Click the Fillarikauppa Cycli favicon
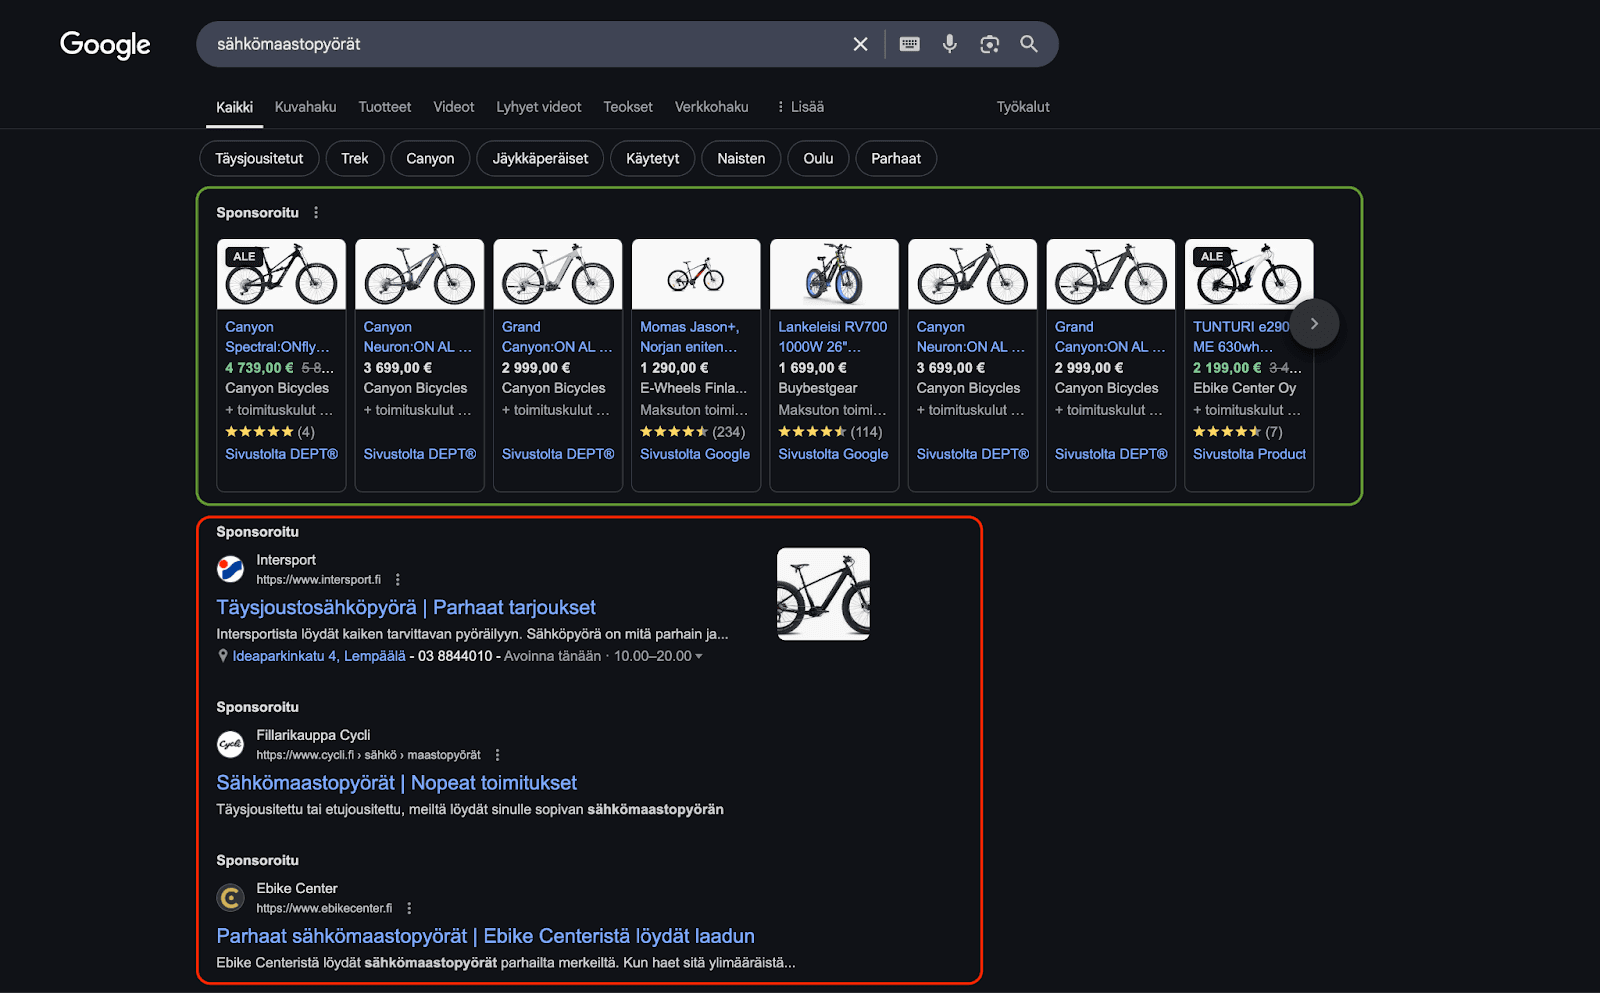Screen dimensions: 1600x993 click(231, 744)
